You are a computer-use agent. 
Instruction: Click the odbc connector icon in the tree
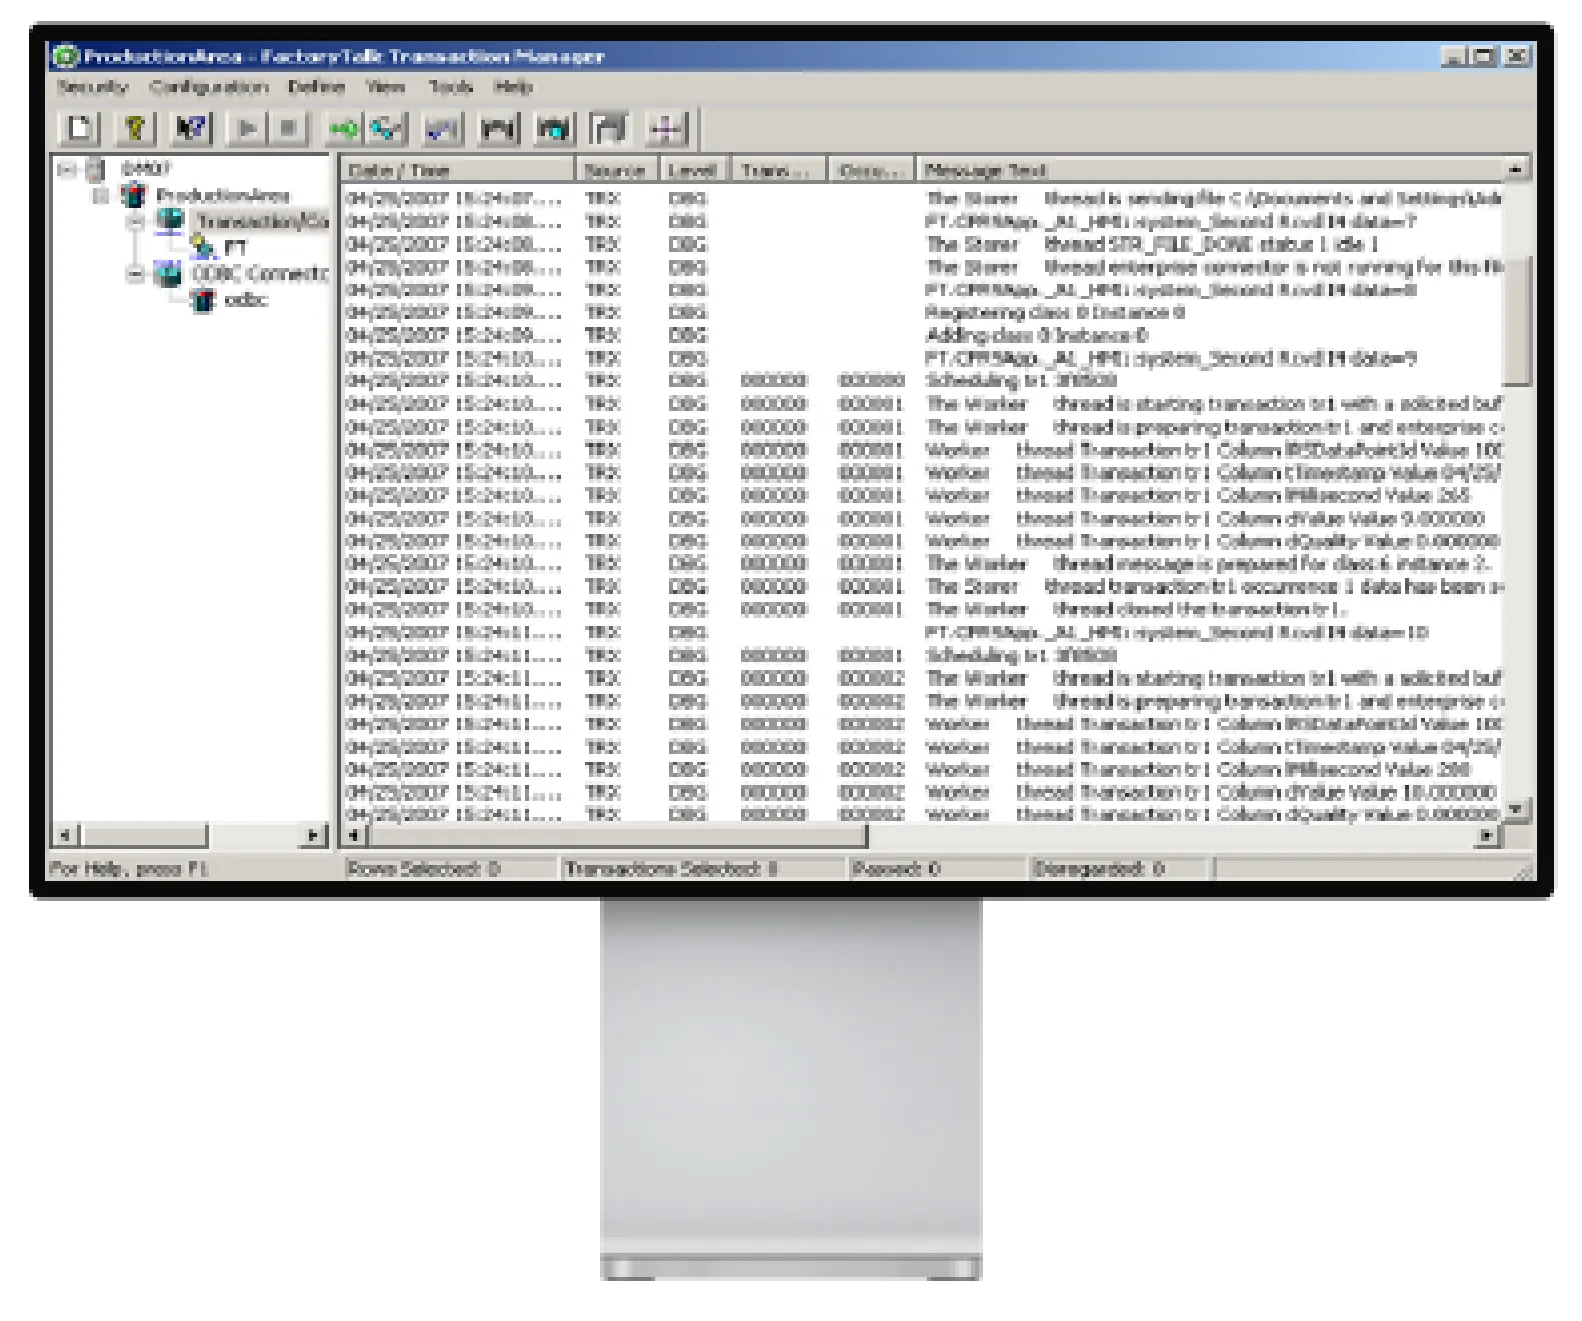pos(204,299)
